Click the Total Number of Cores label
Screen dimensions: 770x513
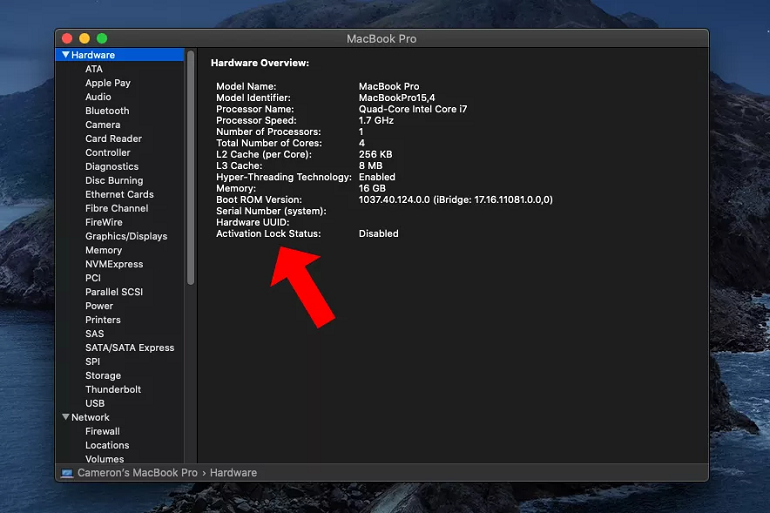[269, 143]
